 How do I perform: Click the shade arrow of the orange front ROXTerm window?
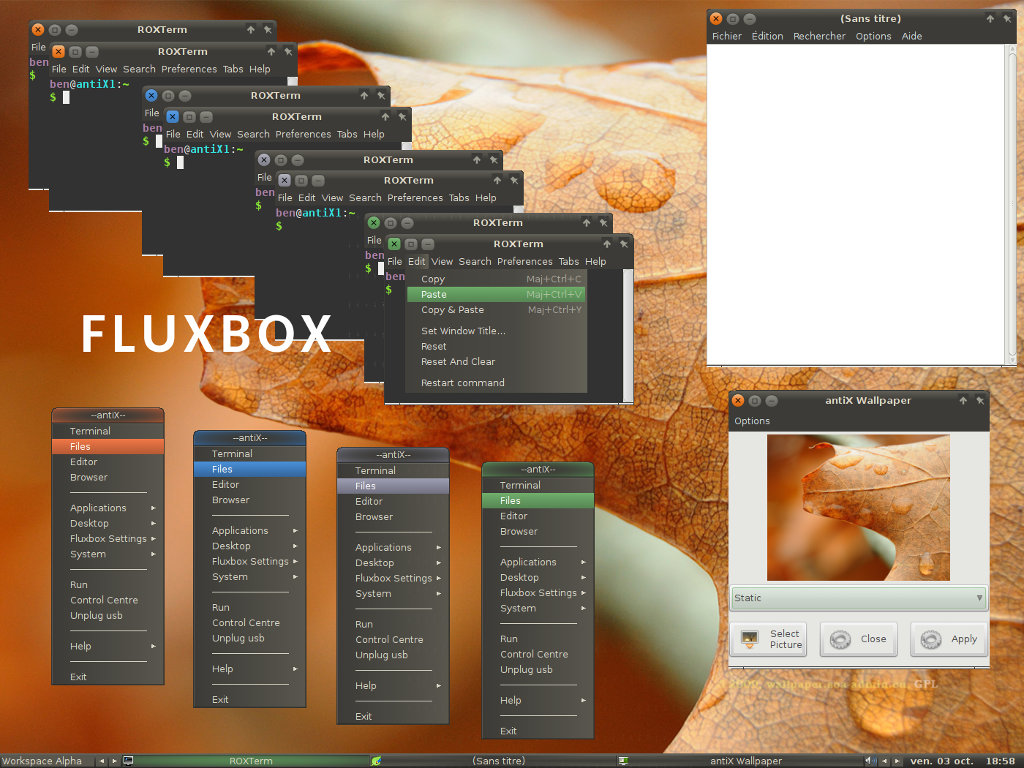coord(271,52)
